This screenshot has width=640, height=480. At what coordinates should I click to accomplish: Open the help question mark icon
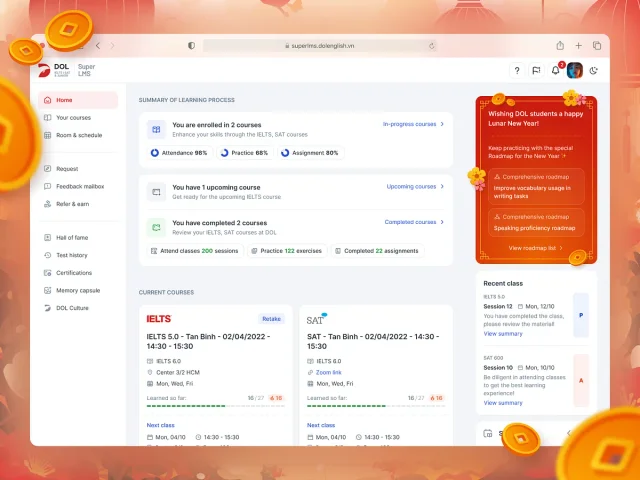click(x=517, y=71)
